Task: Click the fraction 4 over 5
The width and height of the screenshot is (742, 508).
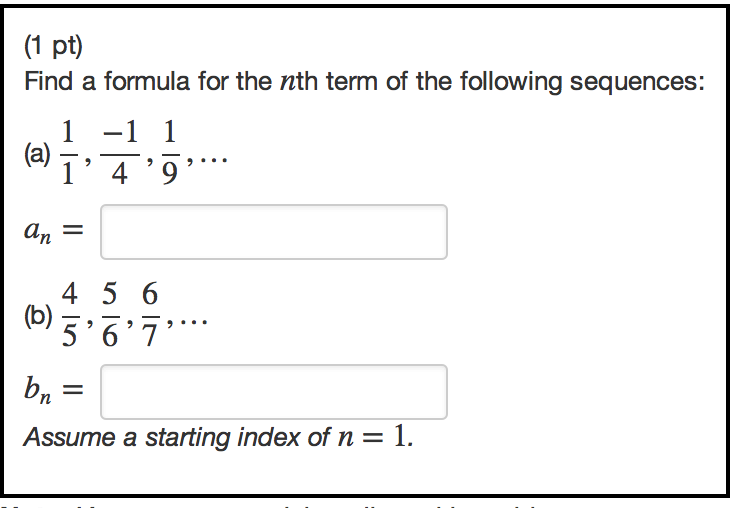Action: [x=70, y=315]
